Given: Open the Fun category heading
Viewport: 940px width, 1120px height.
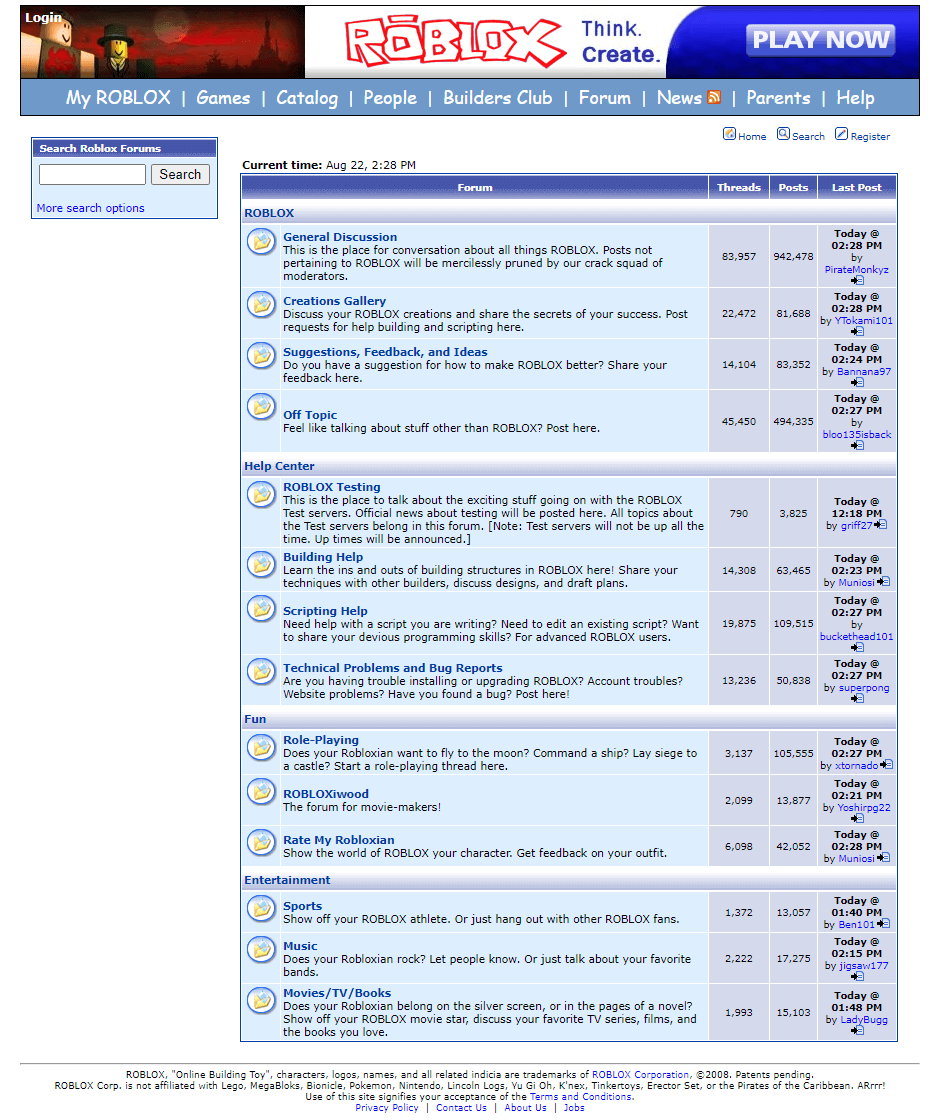Looking at the screenshot, I should pyautogui.click(x=255, y=719).
